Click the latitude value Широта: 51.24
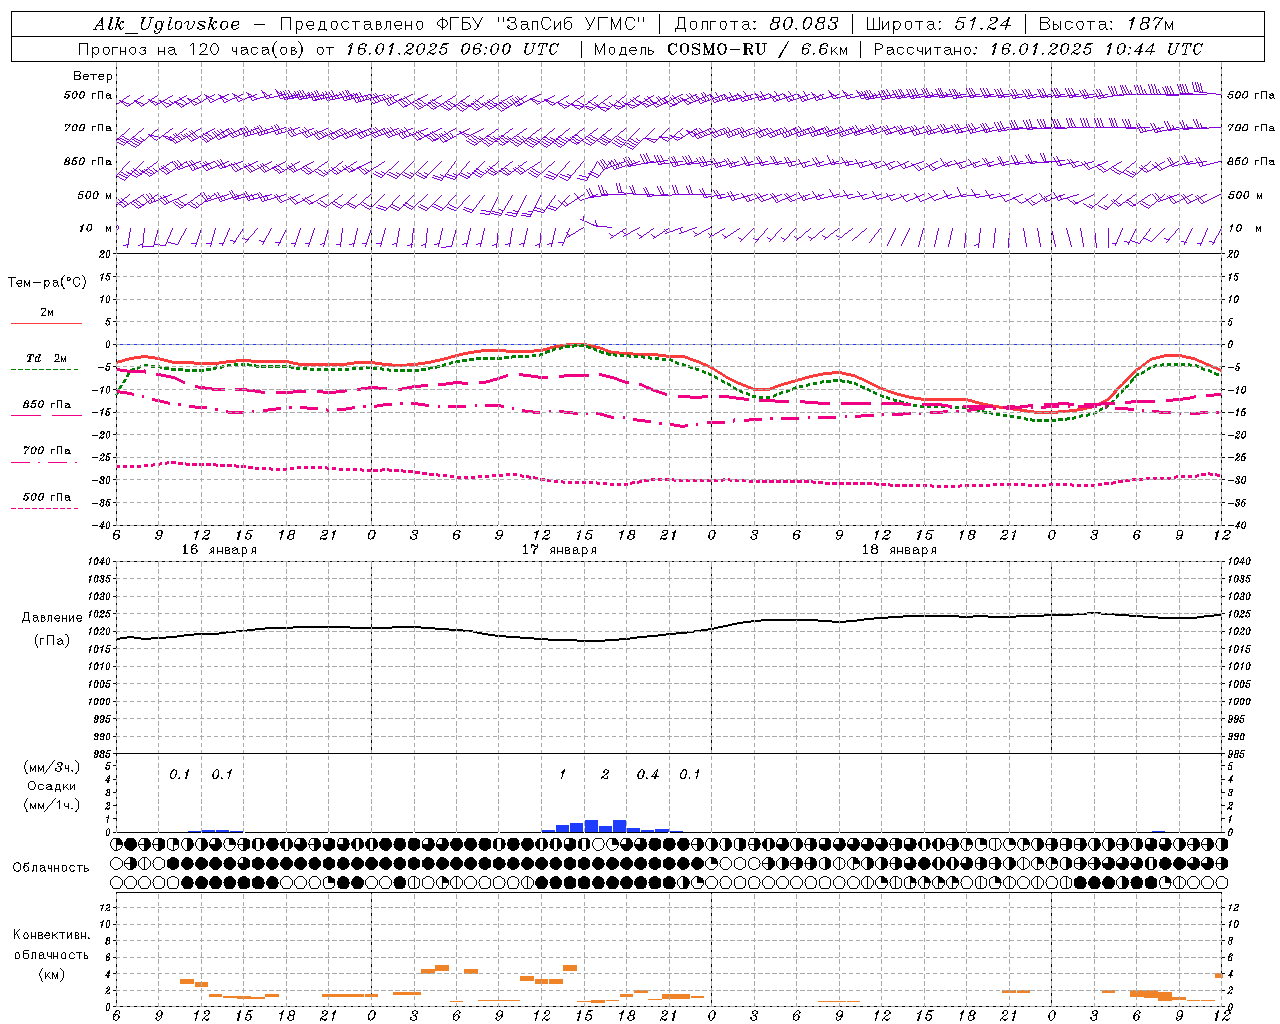Screen dimensions: 1280x1024 [x=938, y=24]
